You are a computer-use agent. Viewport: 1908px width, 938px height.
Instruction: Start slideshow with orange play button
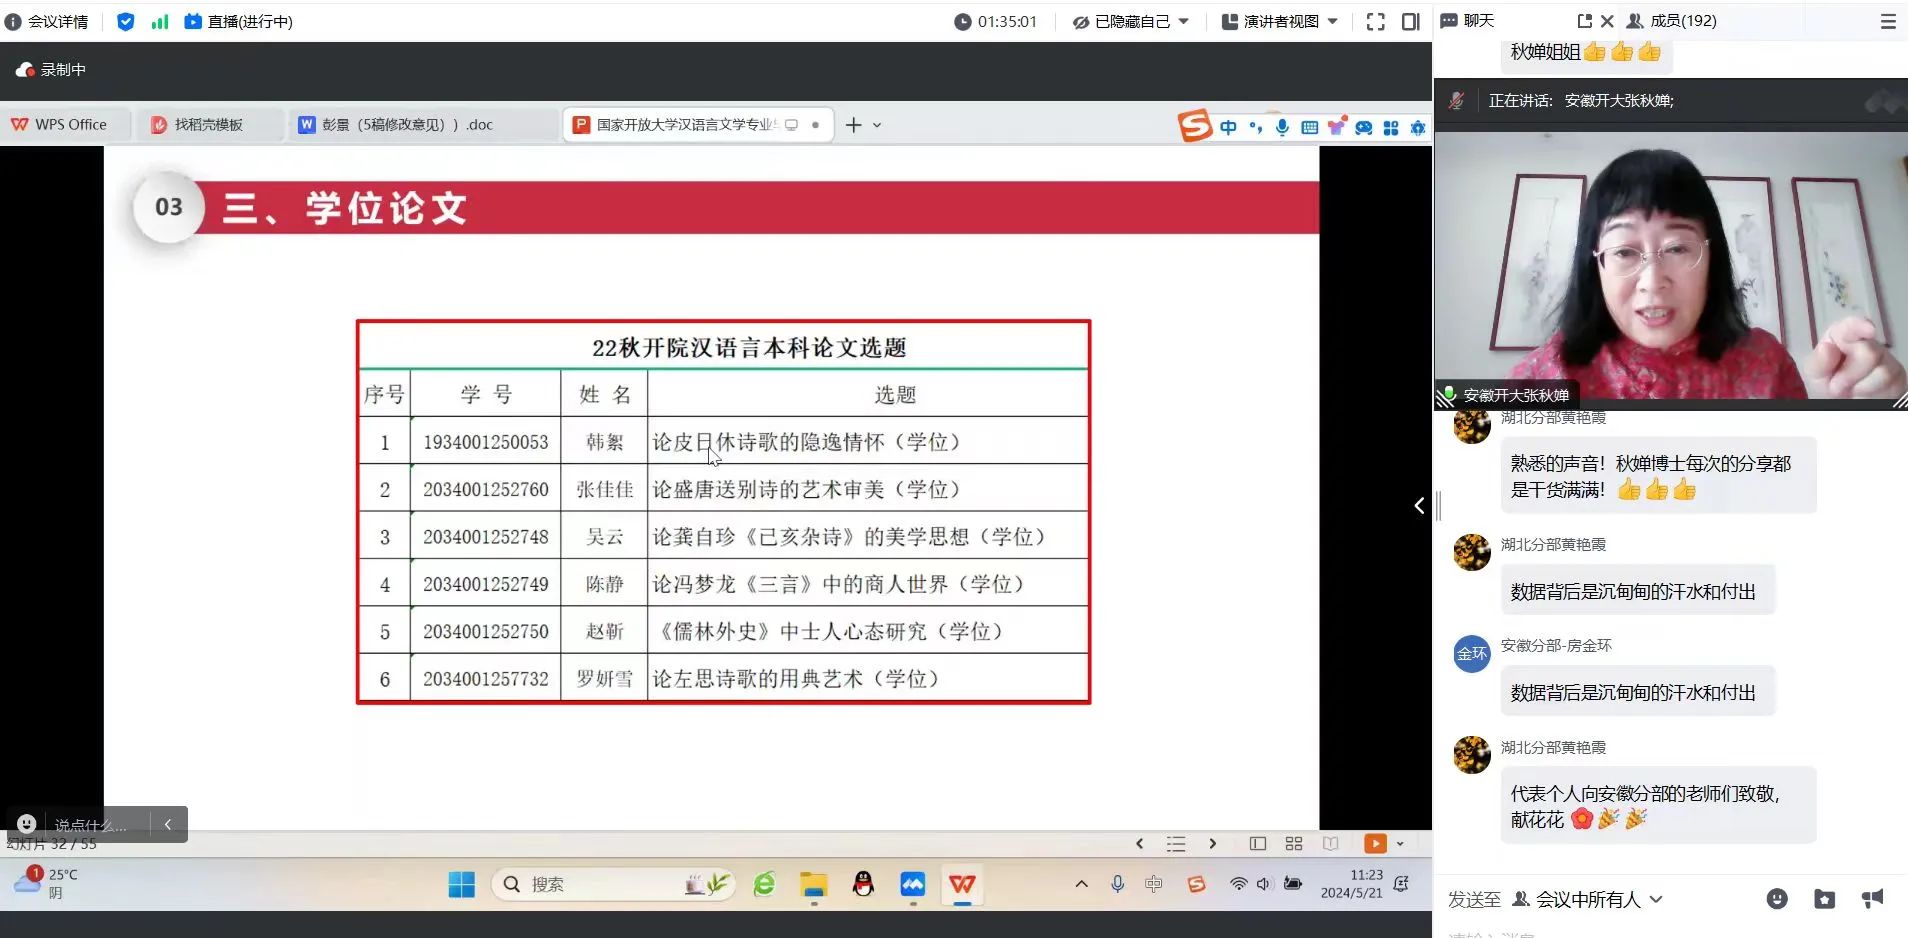(x=1376, y=844)
